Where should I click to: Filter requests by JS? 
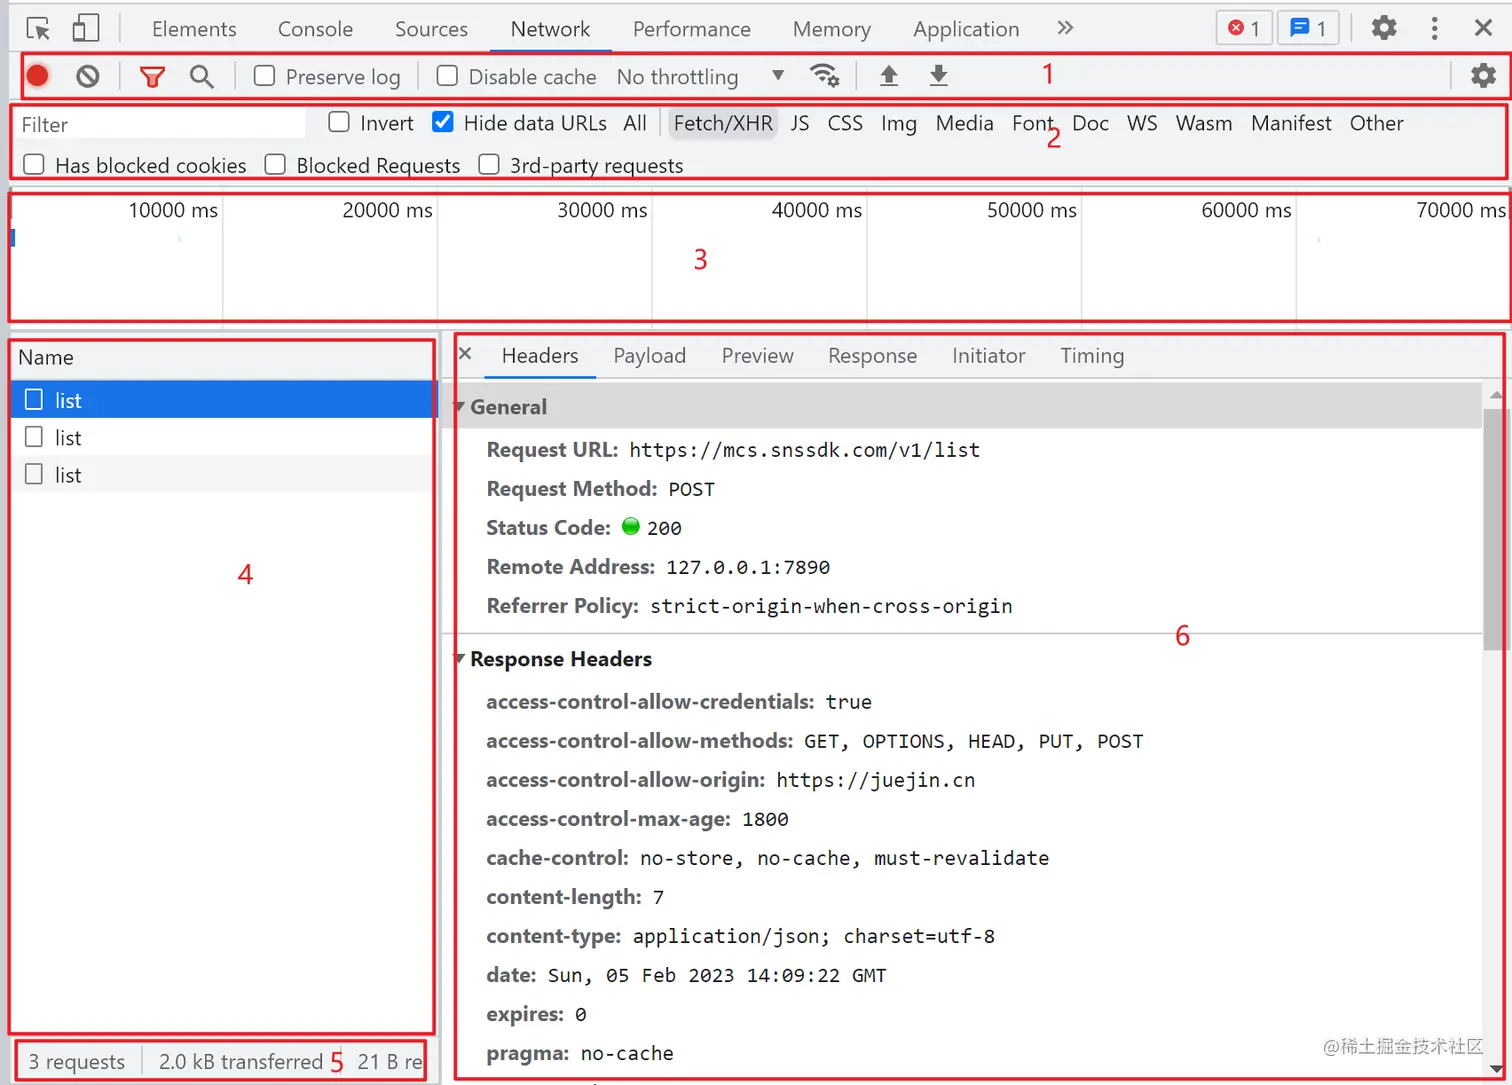pyautogui.click(x=799, y=123)
